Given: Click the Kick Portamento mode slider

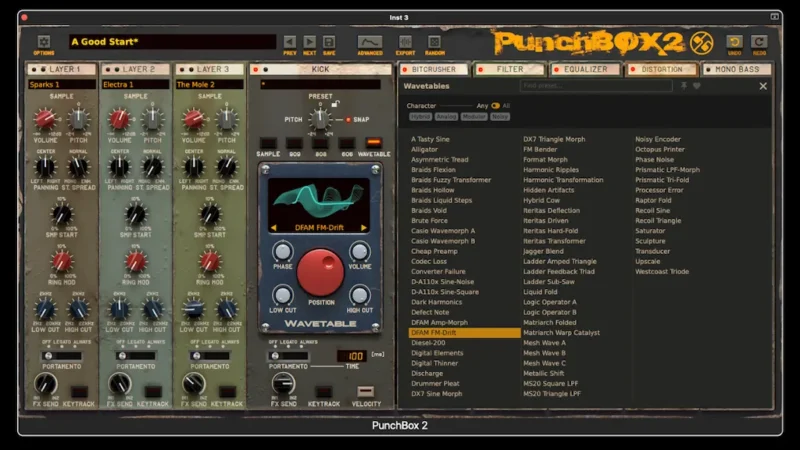Looking at the screenshot, I should click(x=288, y=356).
